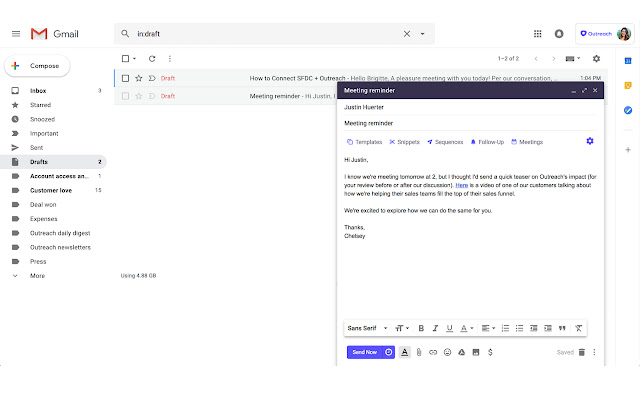
Task: Open the alignment dropdown
Action: click(x=488, y=328)
